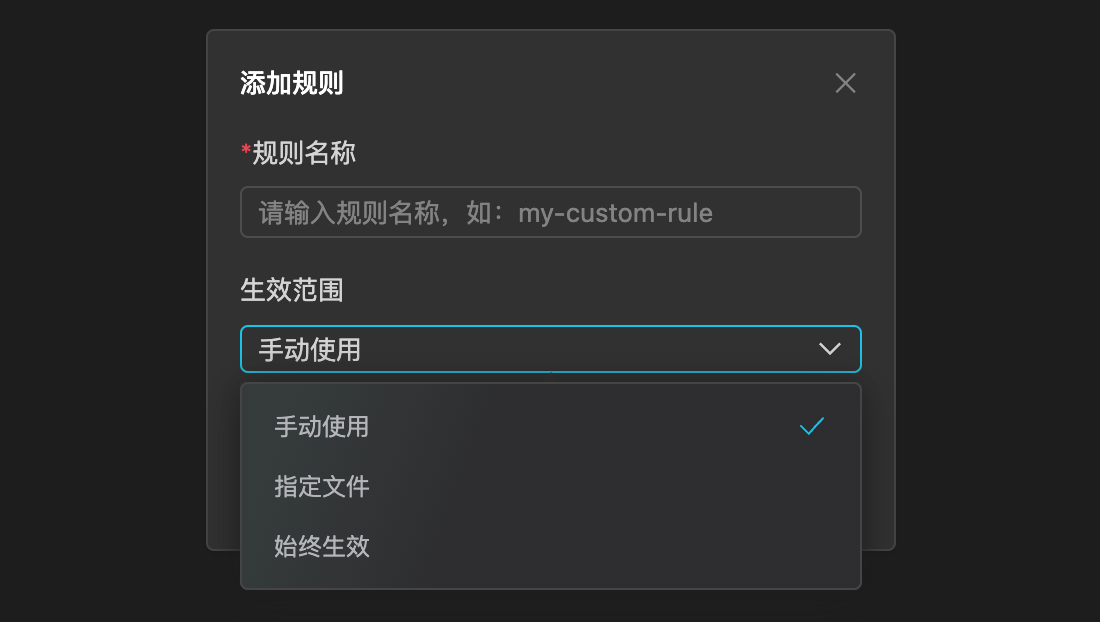Select 指定文件 option in the list

(x=551, y=486)
